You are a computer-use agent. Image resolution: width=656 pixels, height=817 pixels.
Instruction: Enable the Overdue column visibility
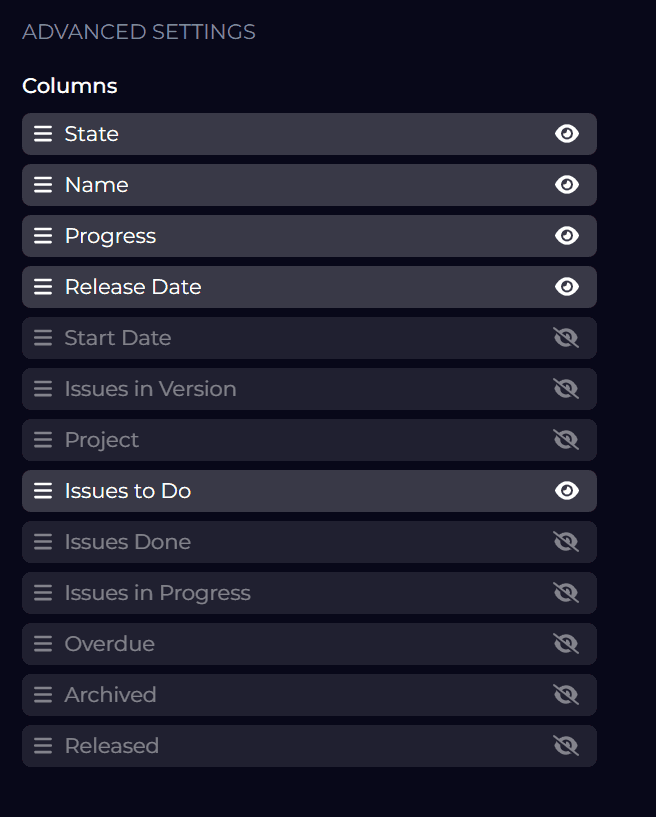coord(566,644)
